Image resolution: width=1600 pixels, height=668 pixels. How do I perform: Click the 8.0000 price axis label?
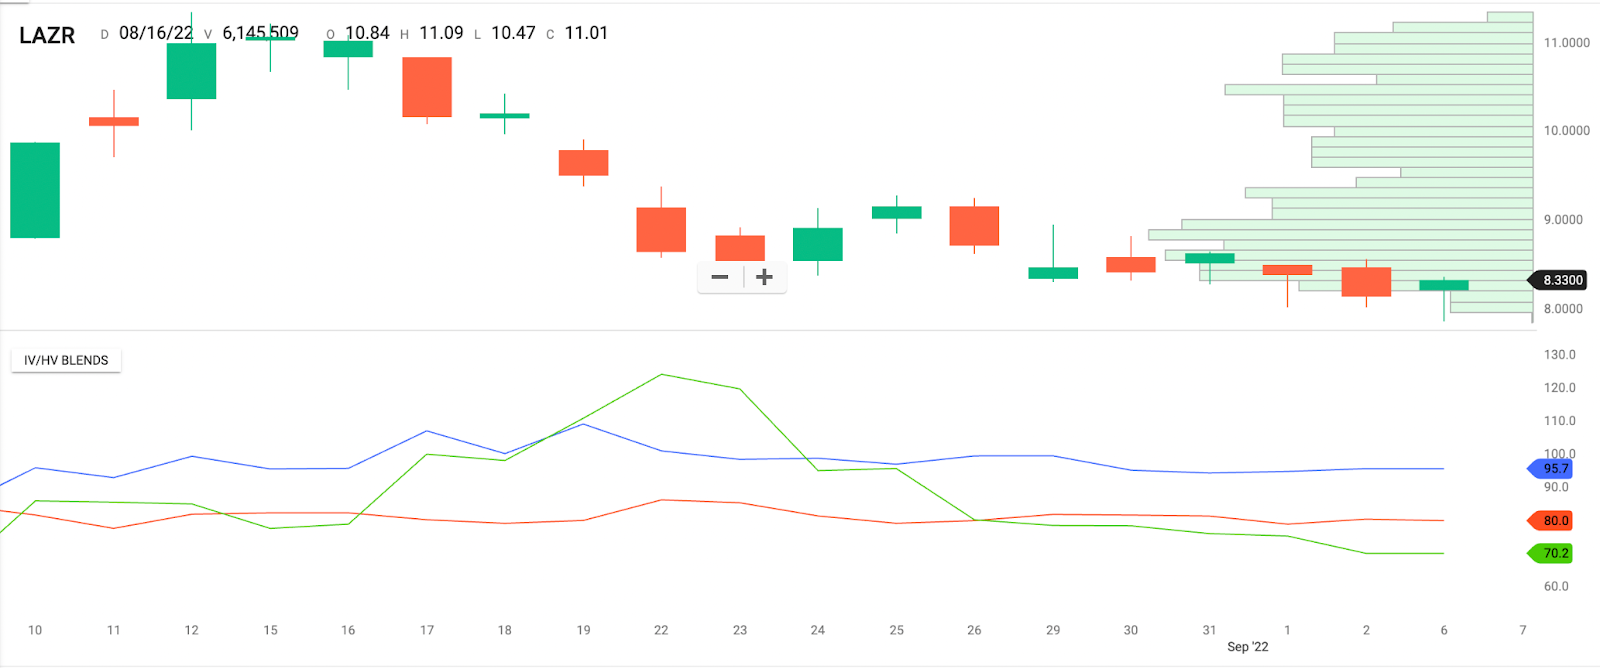pos(1564,309)
